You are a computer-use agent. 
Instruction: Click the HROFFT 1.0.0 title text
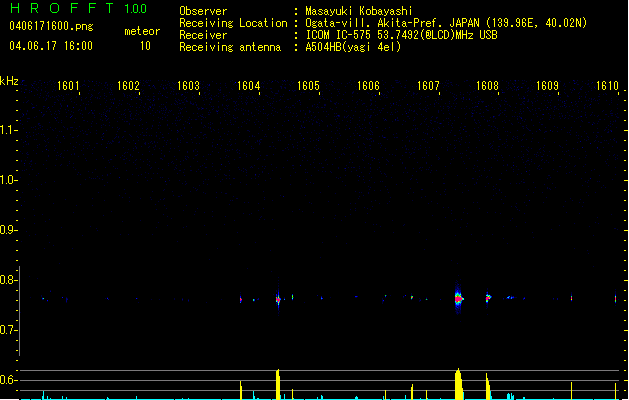coord(78,8)
